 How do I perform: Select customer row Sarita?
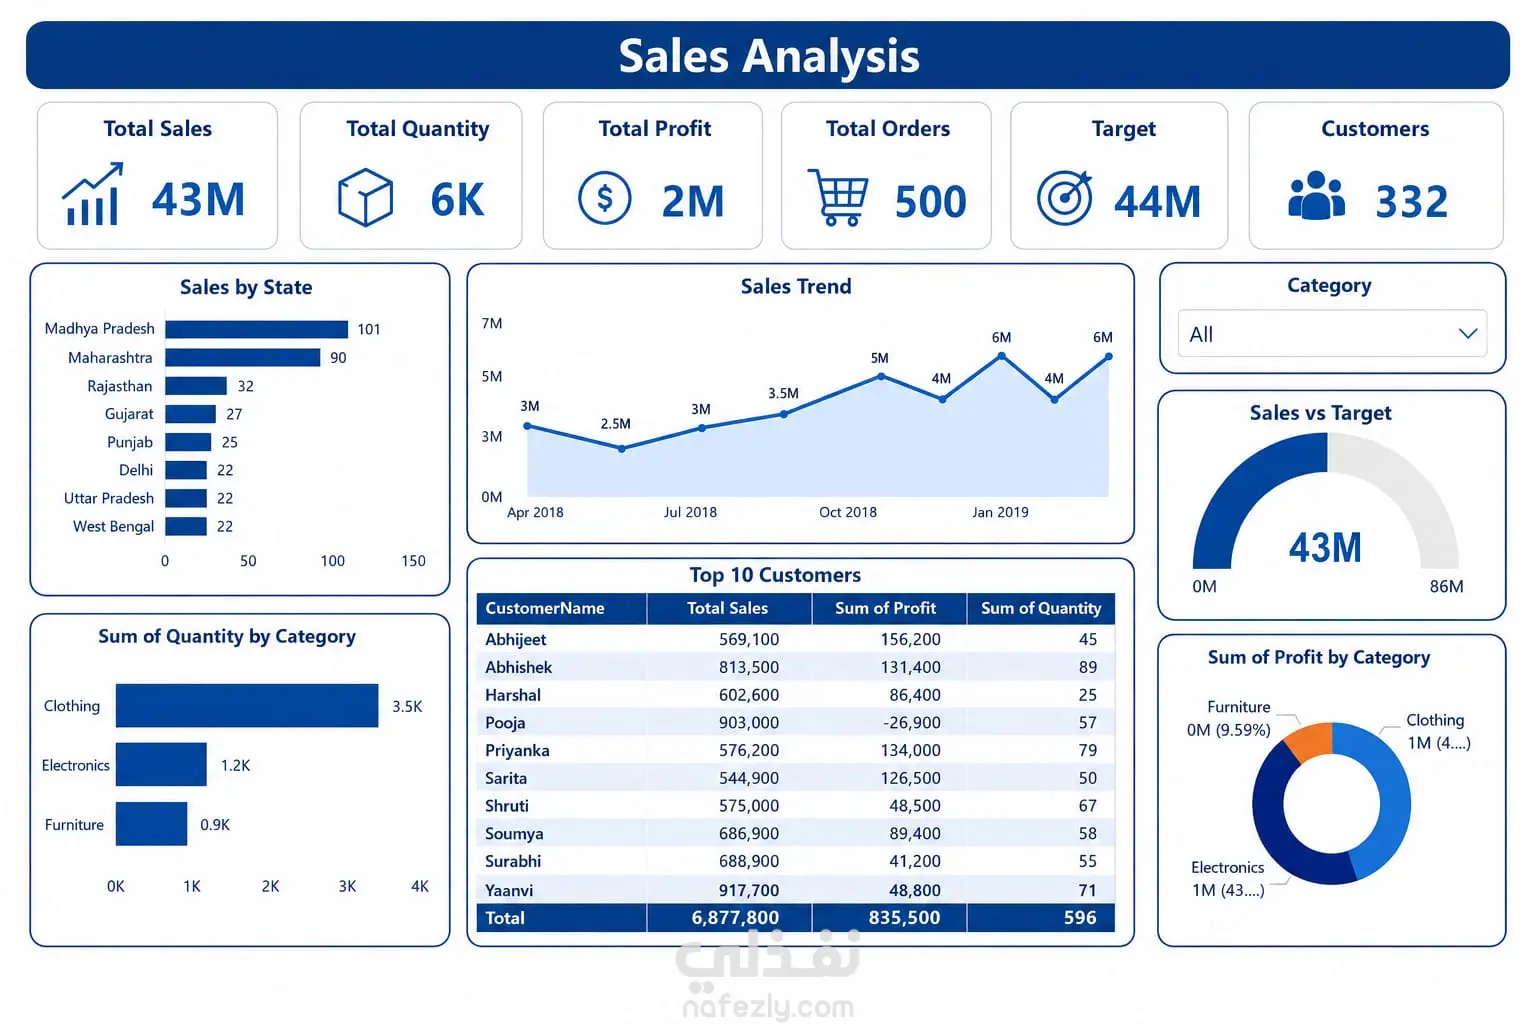coord(795,778)
